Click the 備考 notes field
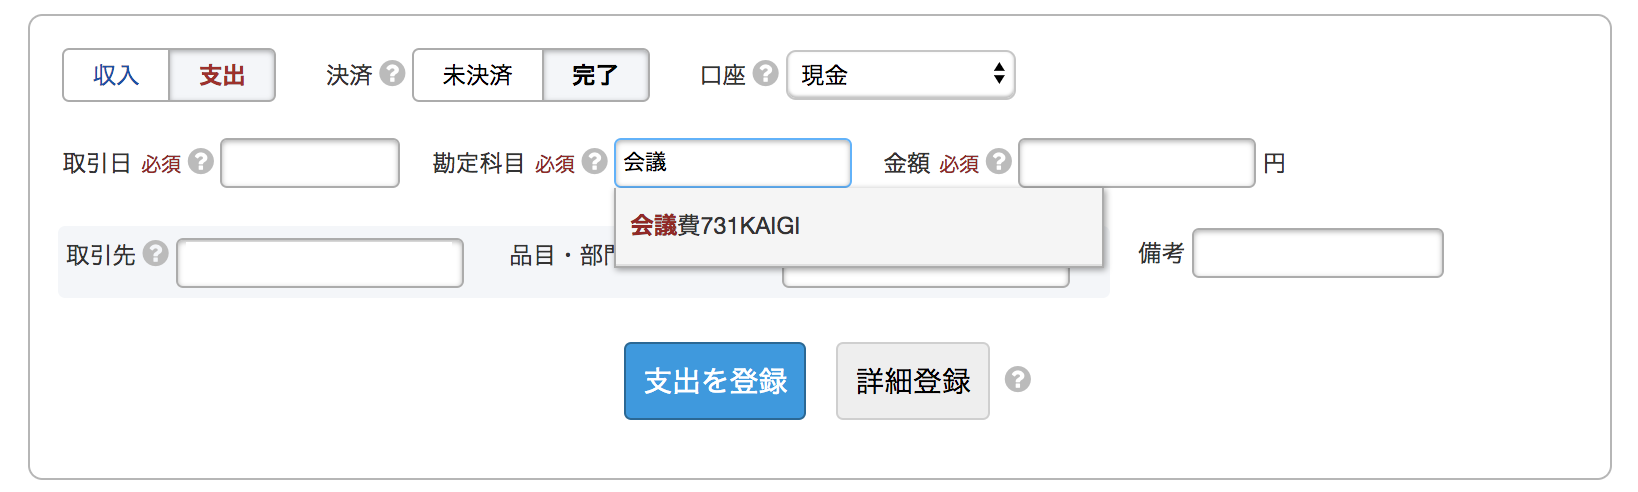 point(1317,253)
